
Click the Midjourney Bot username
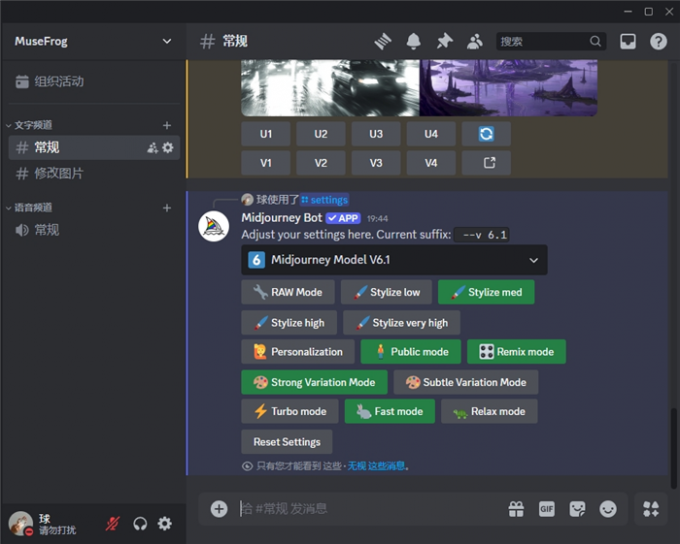pos(282,217)
